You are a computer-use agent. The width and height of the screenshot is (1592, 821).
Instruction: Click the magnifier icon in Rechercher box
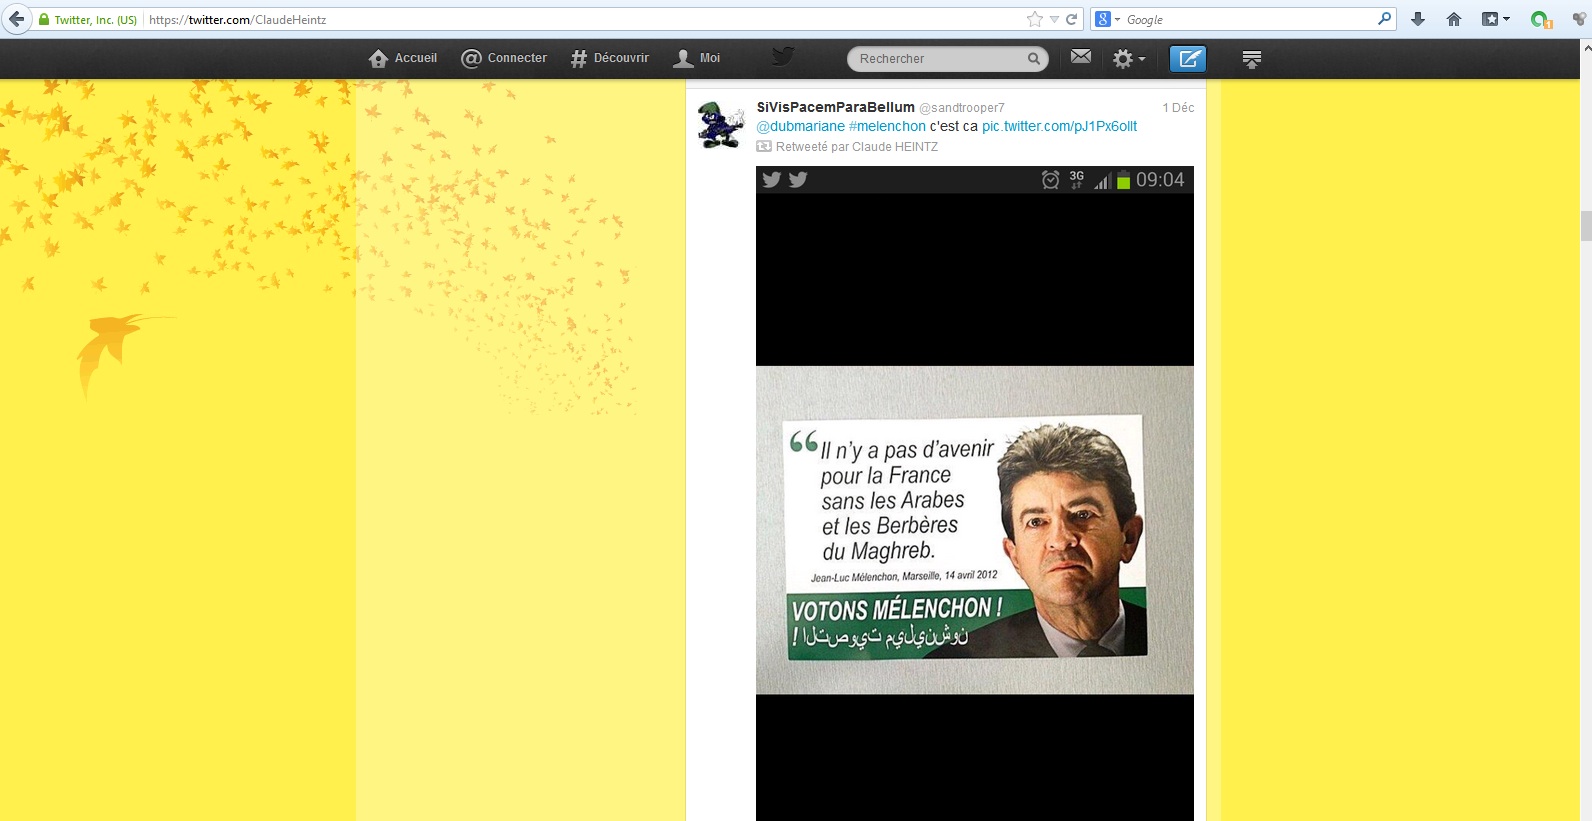1033,59
